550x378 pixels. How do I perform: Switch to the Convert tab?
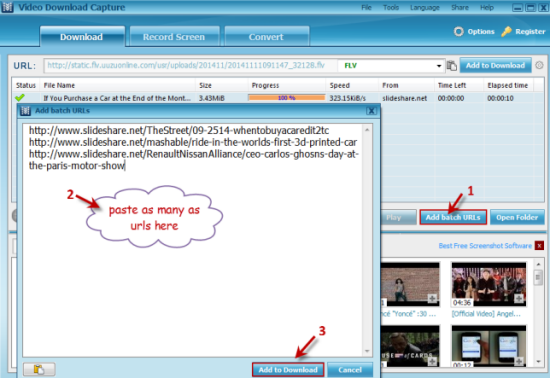coord(266,36)
